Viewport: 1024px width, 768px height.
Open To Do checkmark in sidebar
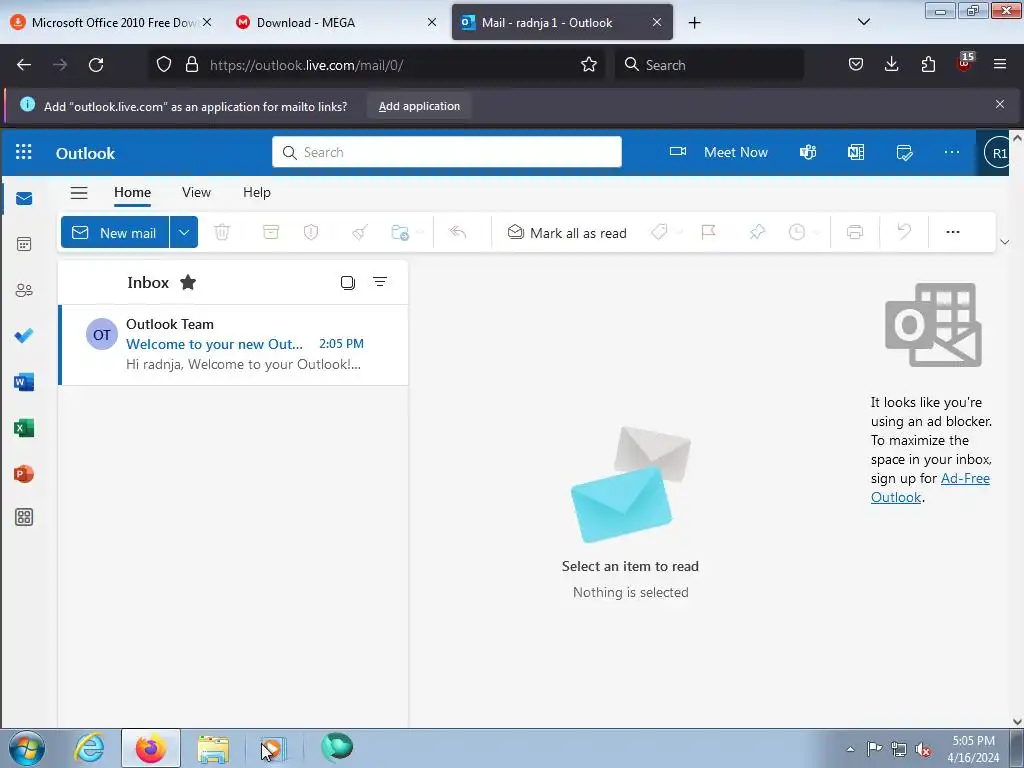point(24,336)
